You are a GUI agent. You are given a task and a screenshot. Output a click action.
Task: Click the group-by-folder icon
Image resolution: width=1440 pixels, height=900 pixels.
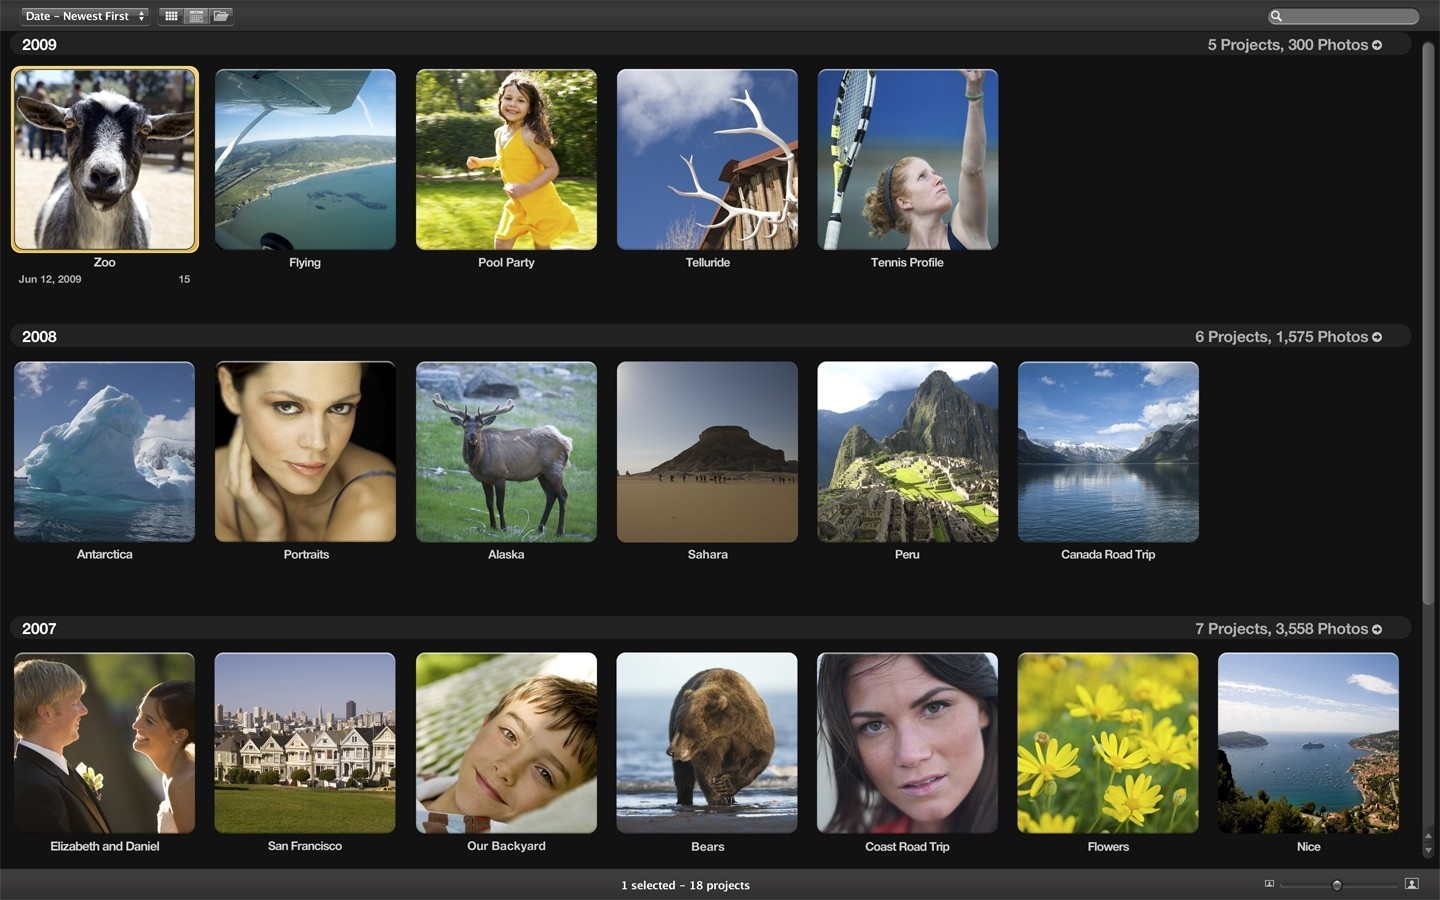(221, 16)
